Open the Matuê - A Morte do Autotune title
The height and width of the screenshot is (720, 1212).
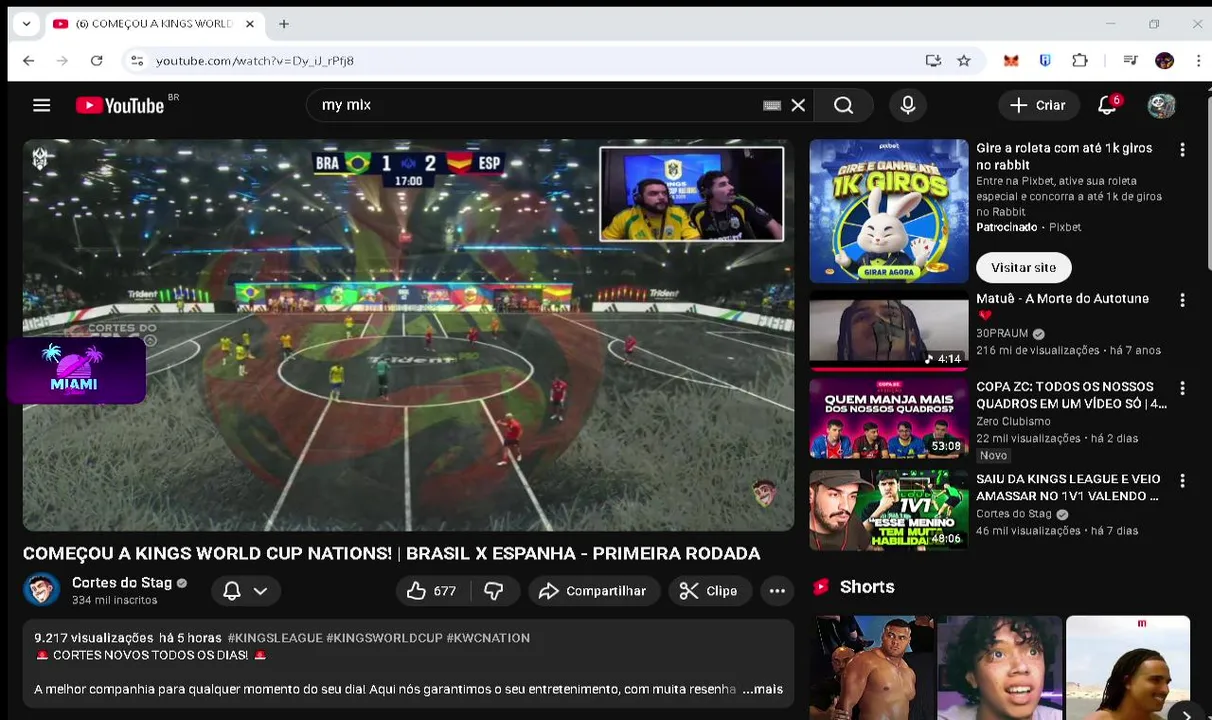1062,299
